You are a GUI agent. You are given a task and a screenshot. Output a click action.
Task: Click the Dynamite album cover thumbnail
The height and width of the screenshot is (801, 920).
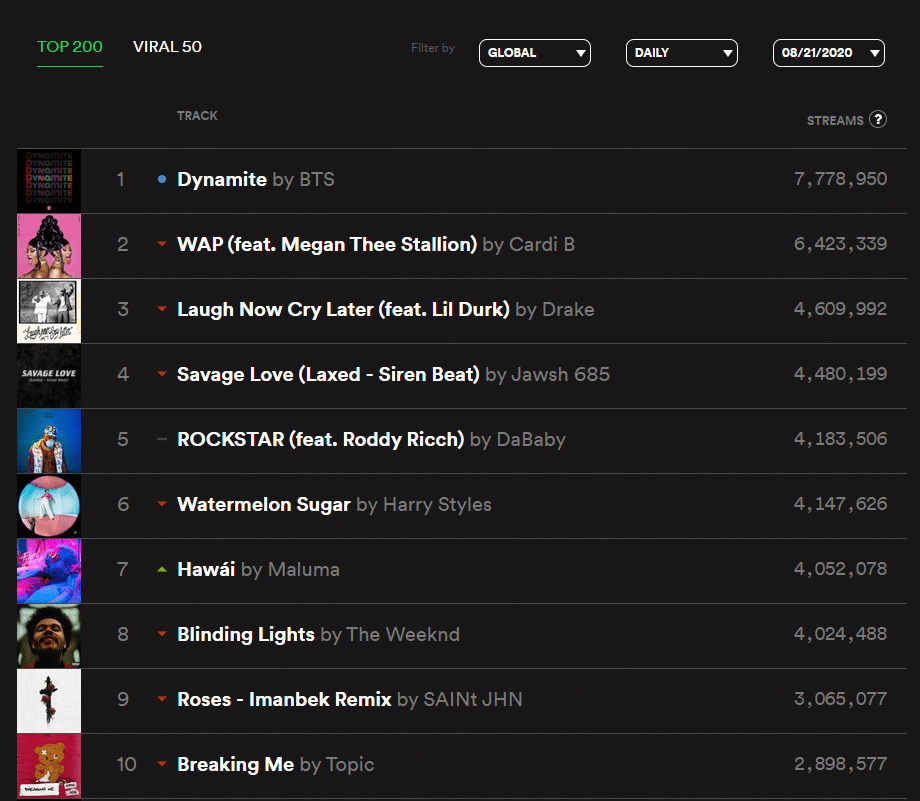point(49,181)
